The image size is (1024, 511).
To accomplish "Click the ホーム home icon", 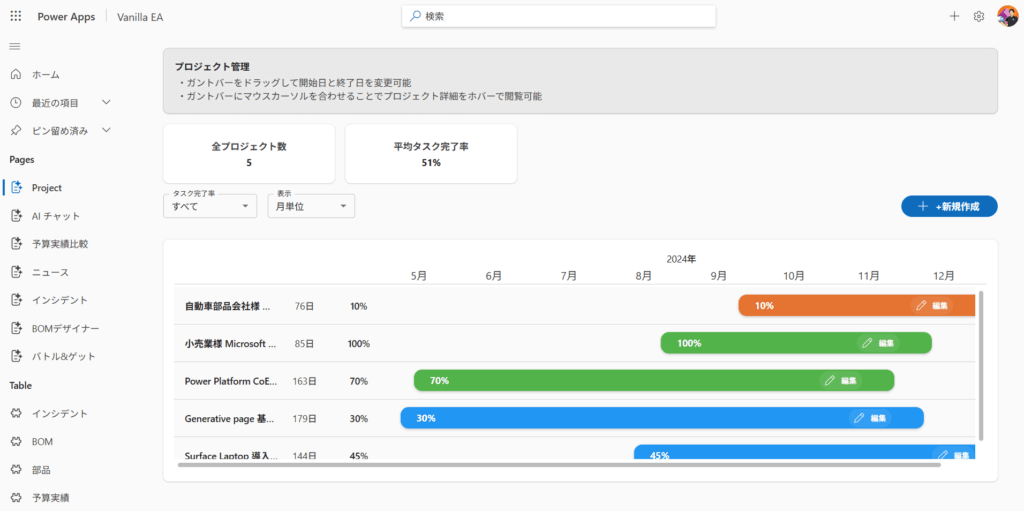I will [16, 74].
